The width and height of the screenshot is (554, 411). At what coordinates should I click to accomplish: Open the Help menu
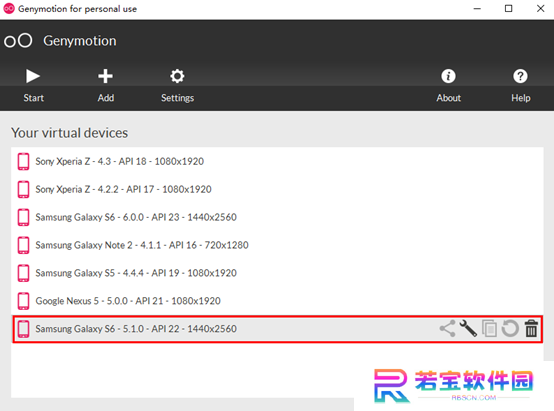point(520,86)
